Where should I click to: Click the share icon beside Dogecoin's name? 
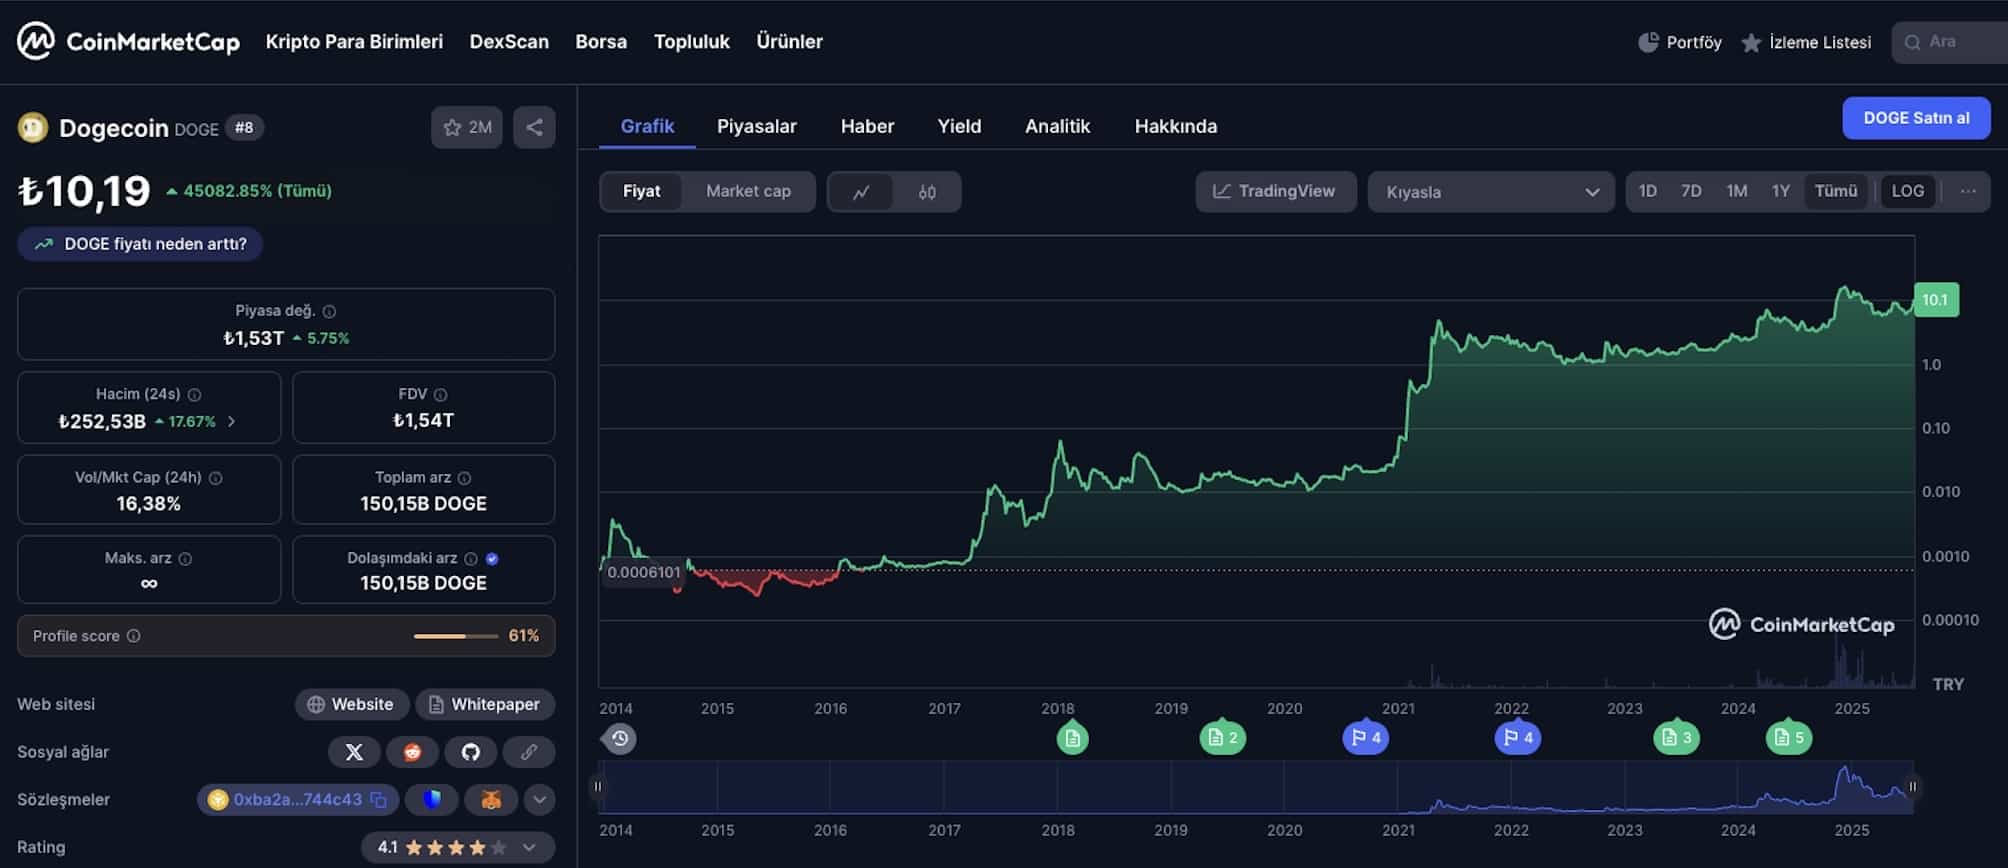(534, 127)
